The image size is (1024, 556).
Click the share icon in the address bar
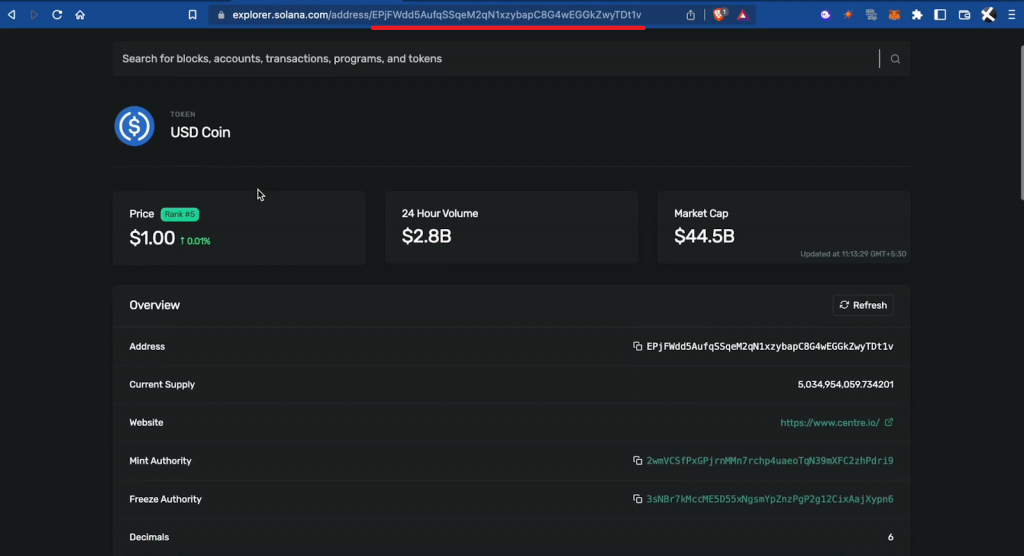[x=690, y=15]
